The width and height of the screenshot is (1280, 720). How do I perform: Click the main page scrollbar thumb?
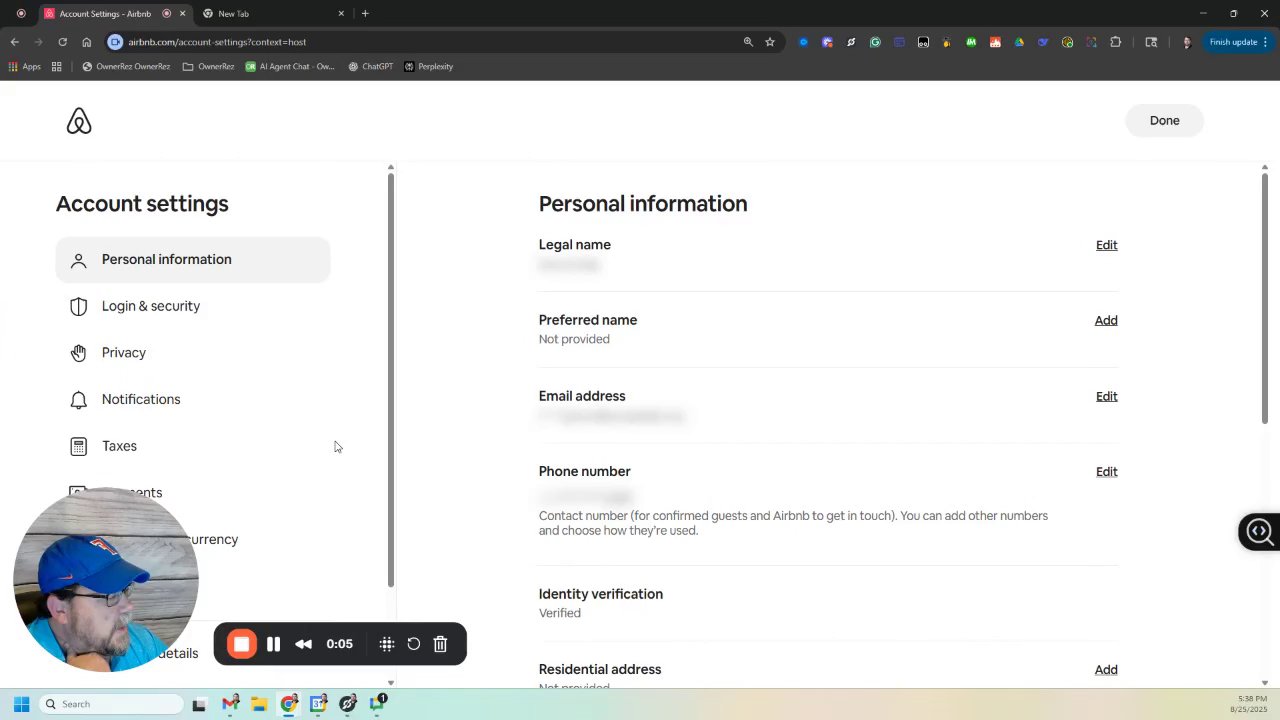tap(1264, 298)
